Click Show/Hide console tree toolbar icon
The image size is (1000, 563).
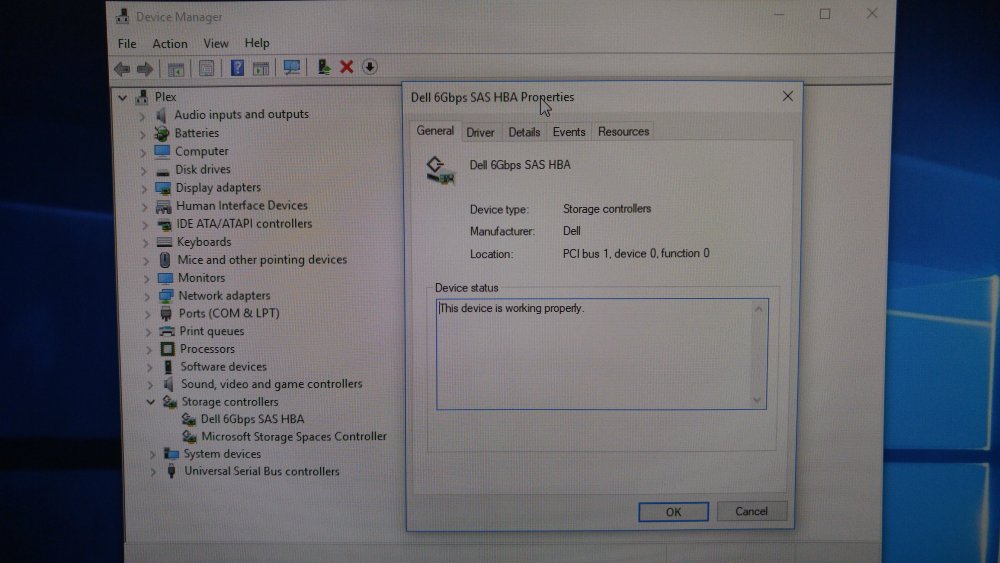coord(175,68)
